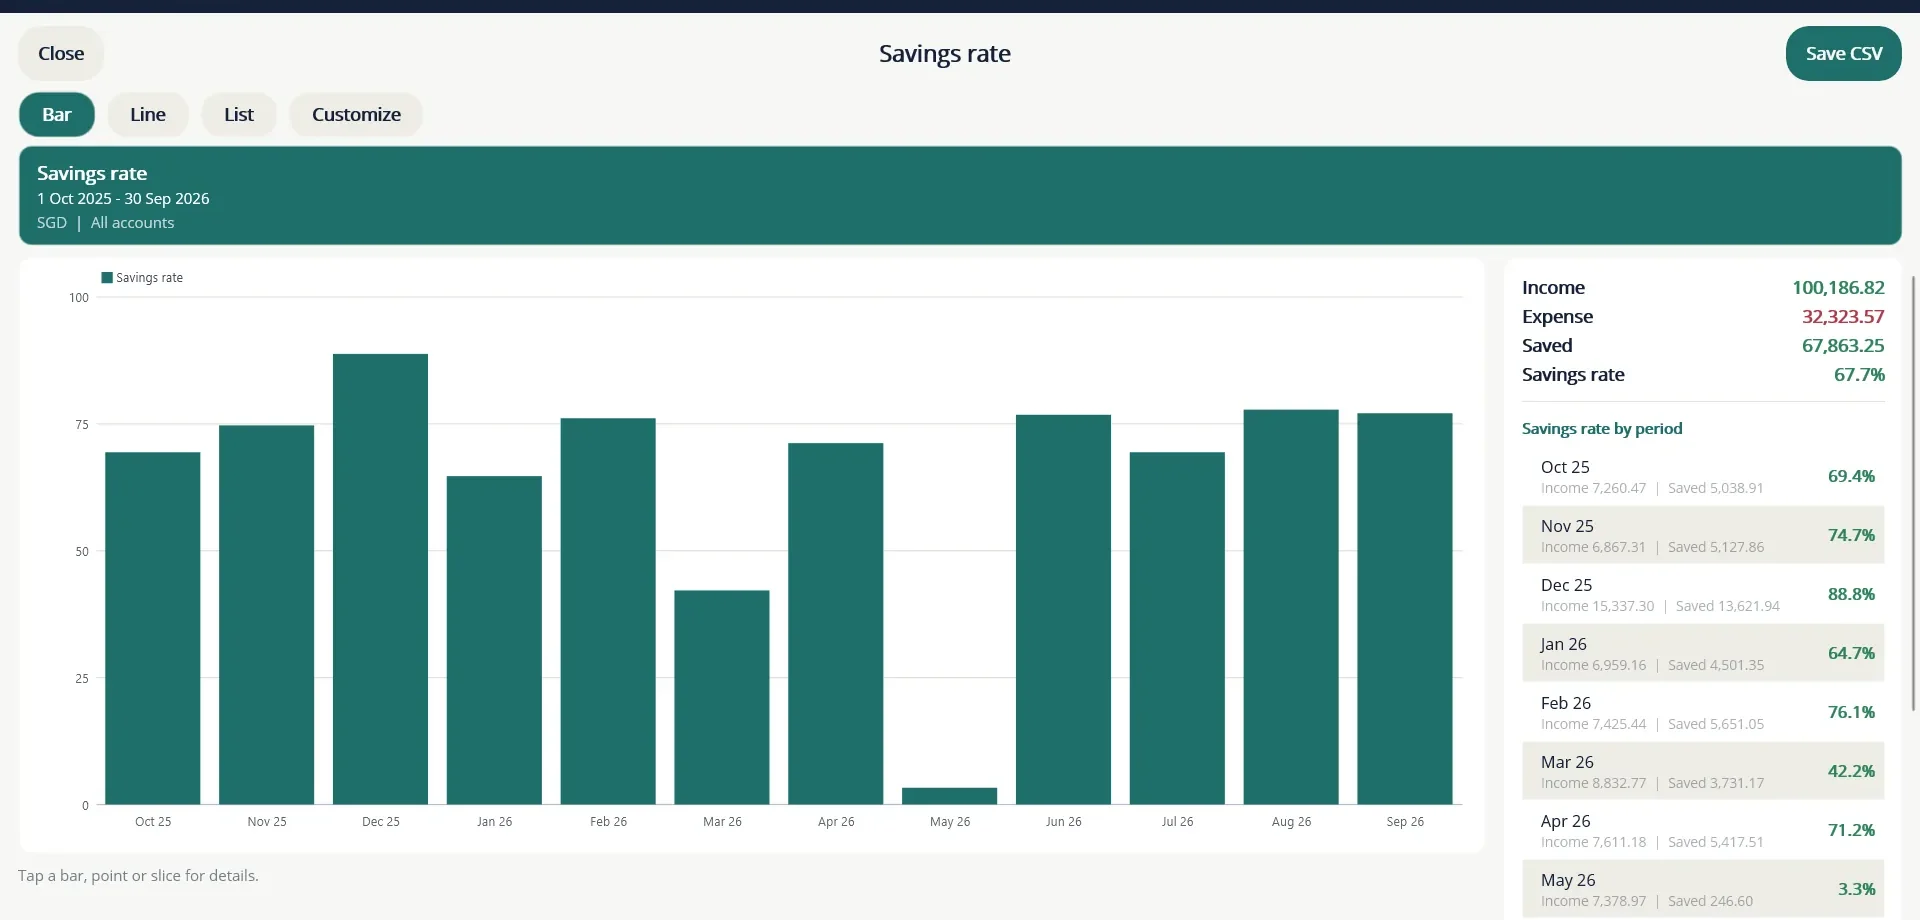Tap the Jun 26 bar
1920x920 pixels.
1064,609
